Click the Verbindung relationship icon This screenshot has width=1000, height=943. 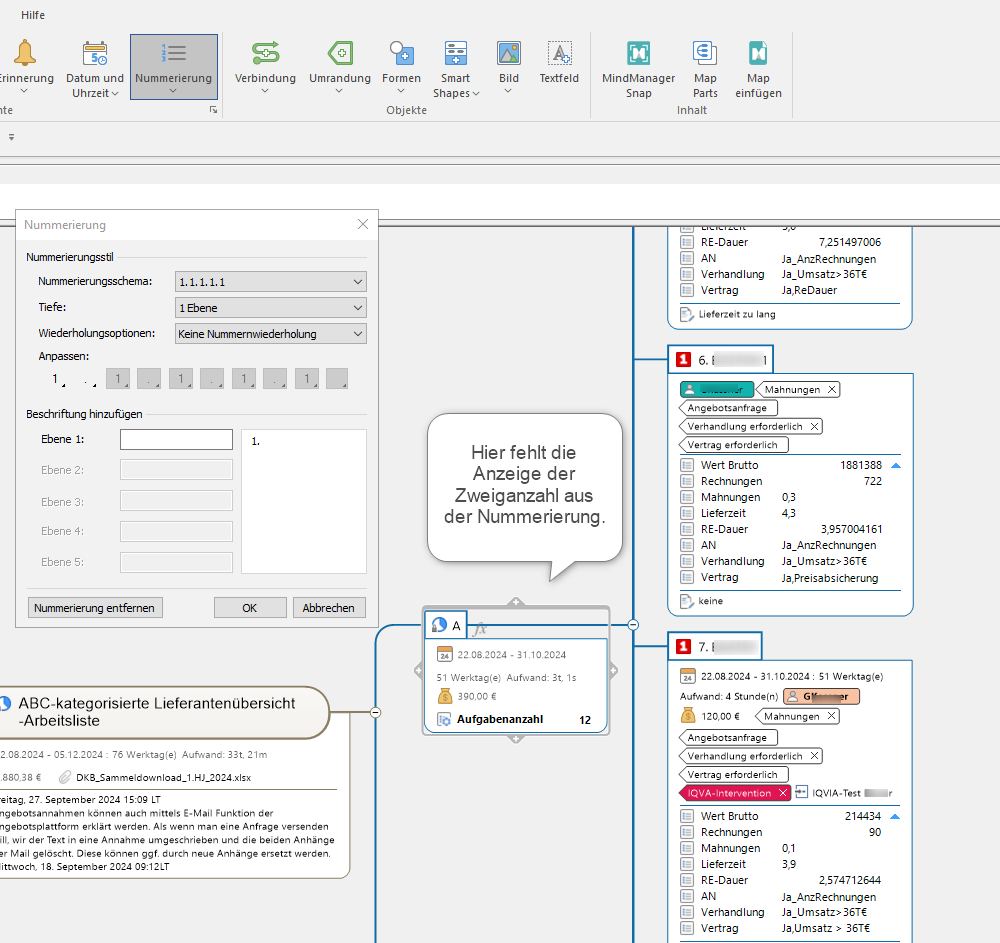(x=265, y=54)
